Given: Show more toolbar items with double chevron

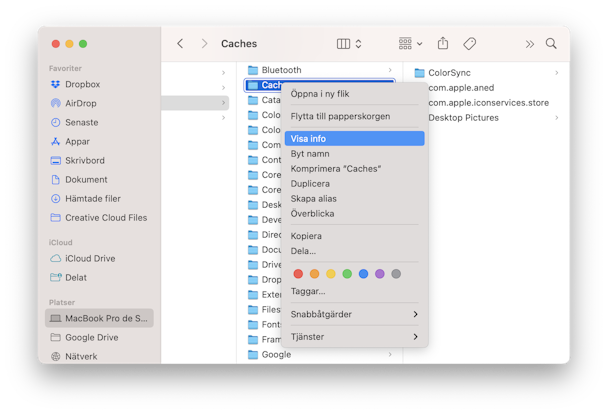Looking at the screenshot, I should (530, 44).
